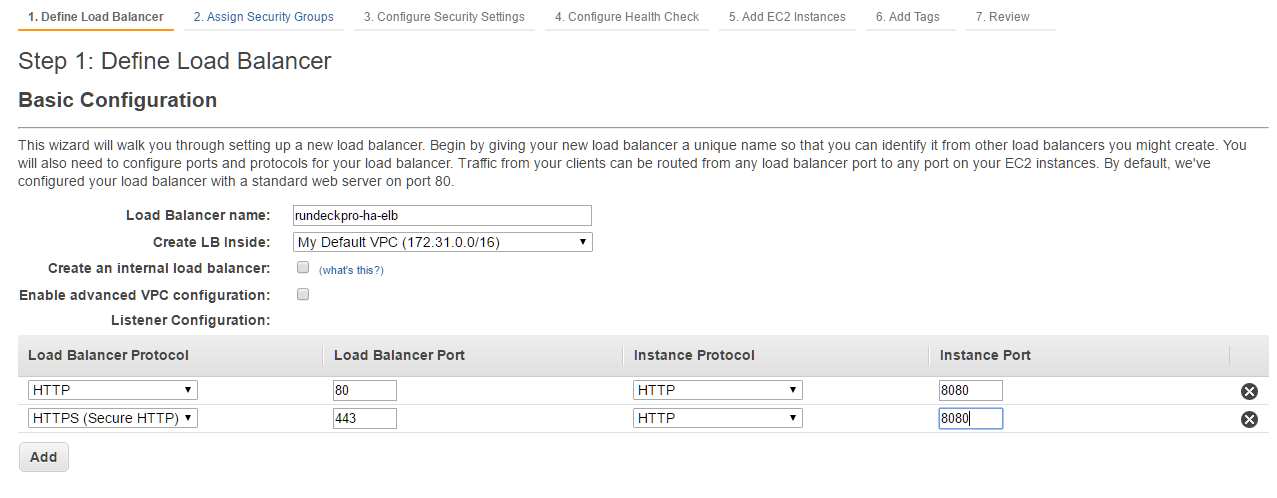The height and width of the screenshot is (498, 1277).
Task: Open the HTTPS (Secure HTTP) protocol dropdown
Action: coord(113,418)
